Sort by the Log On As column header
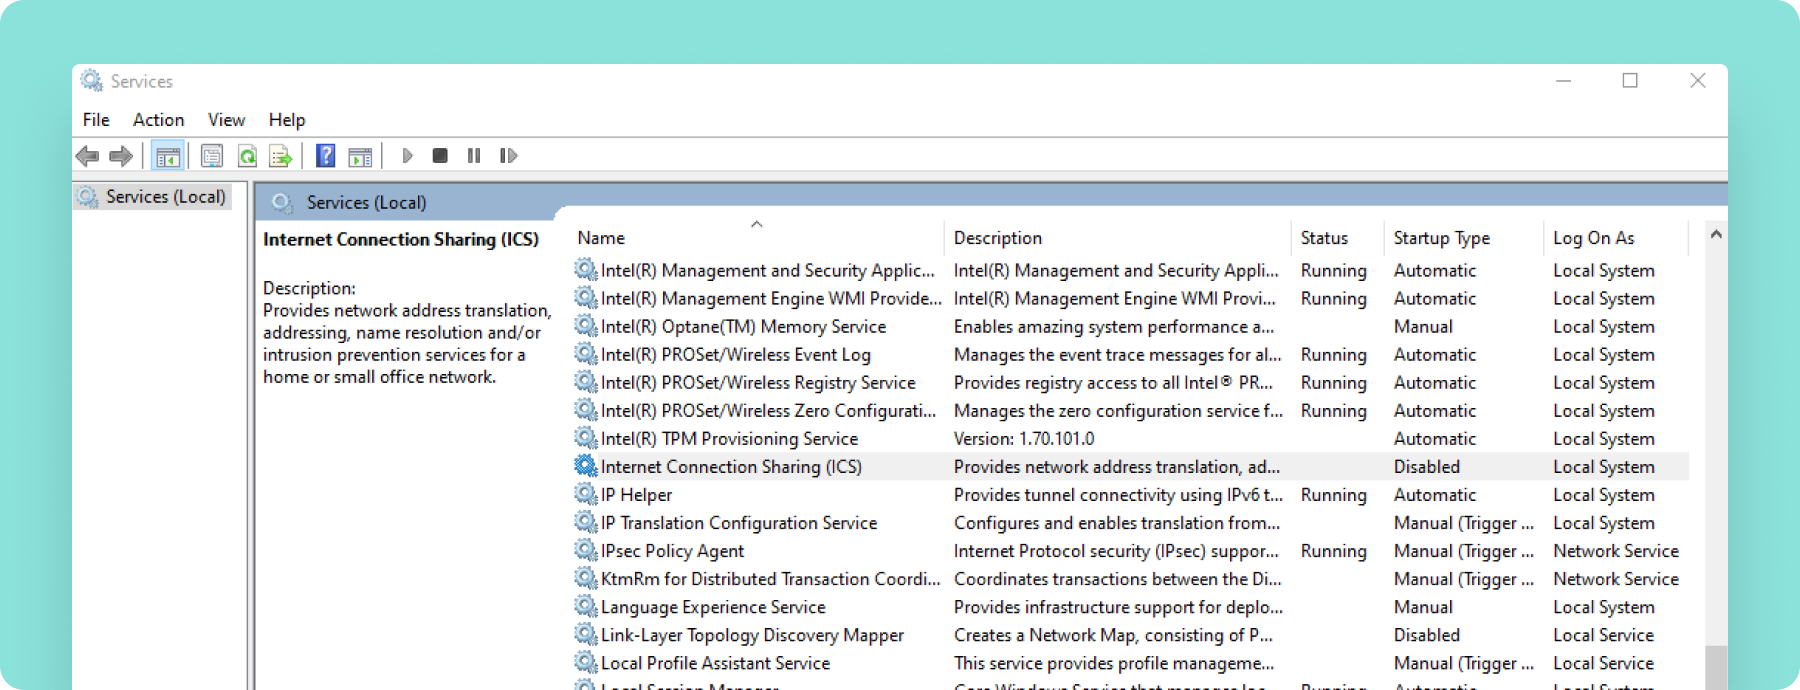Image resolution: width=1800 pixels, height=690 pixels. (x=1616, y=238)
